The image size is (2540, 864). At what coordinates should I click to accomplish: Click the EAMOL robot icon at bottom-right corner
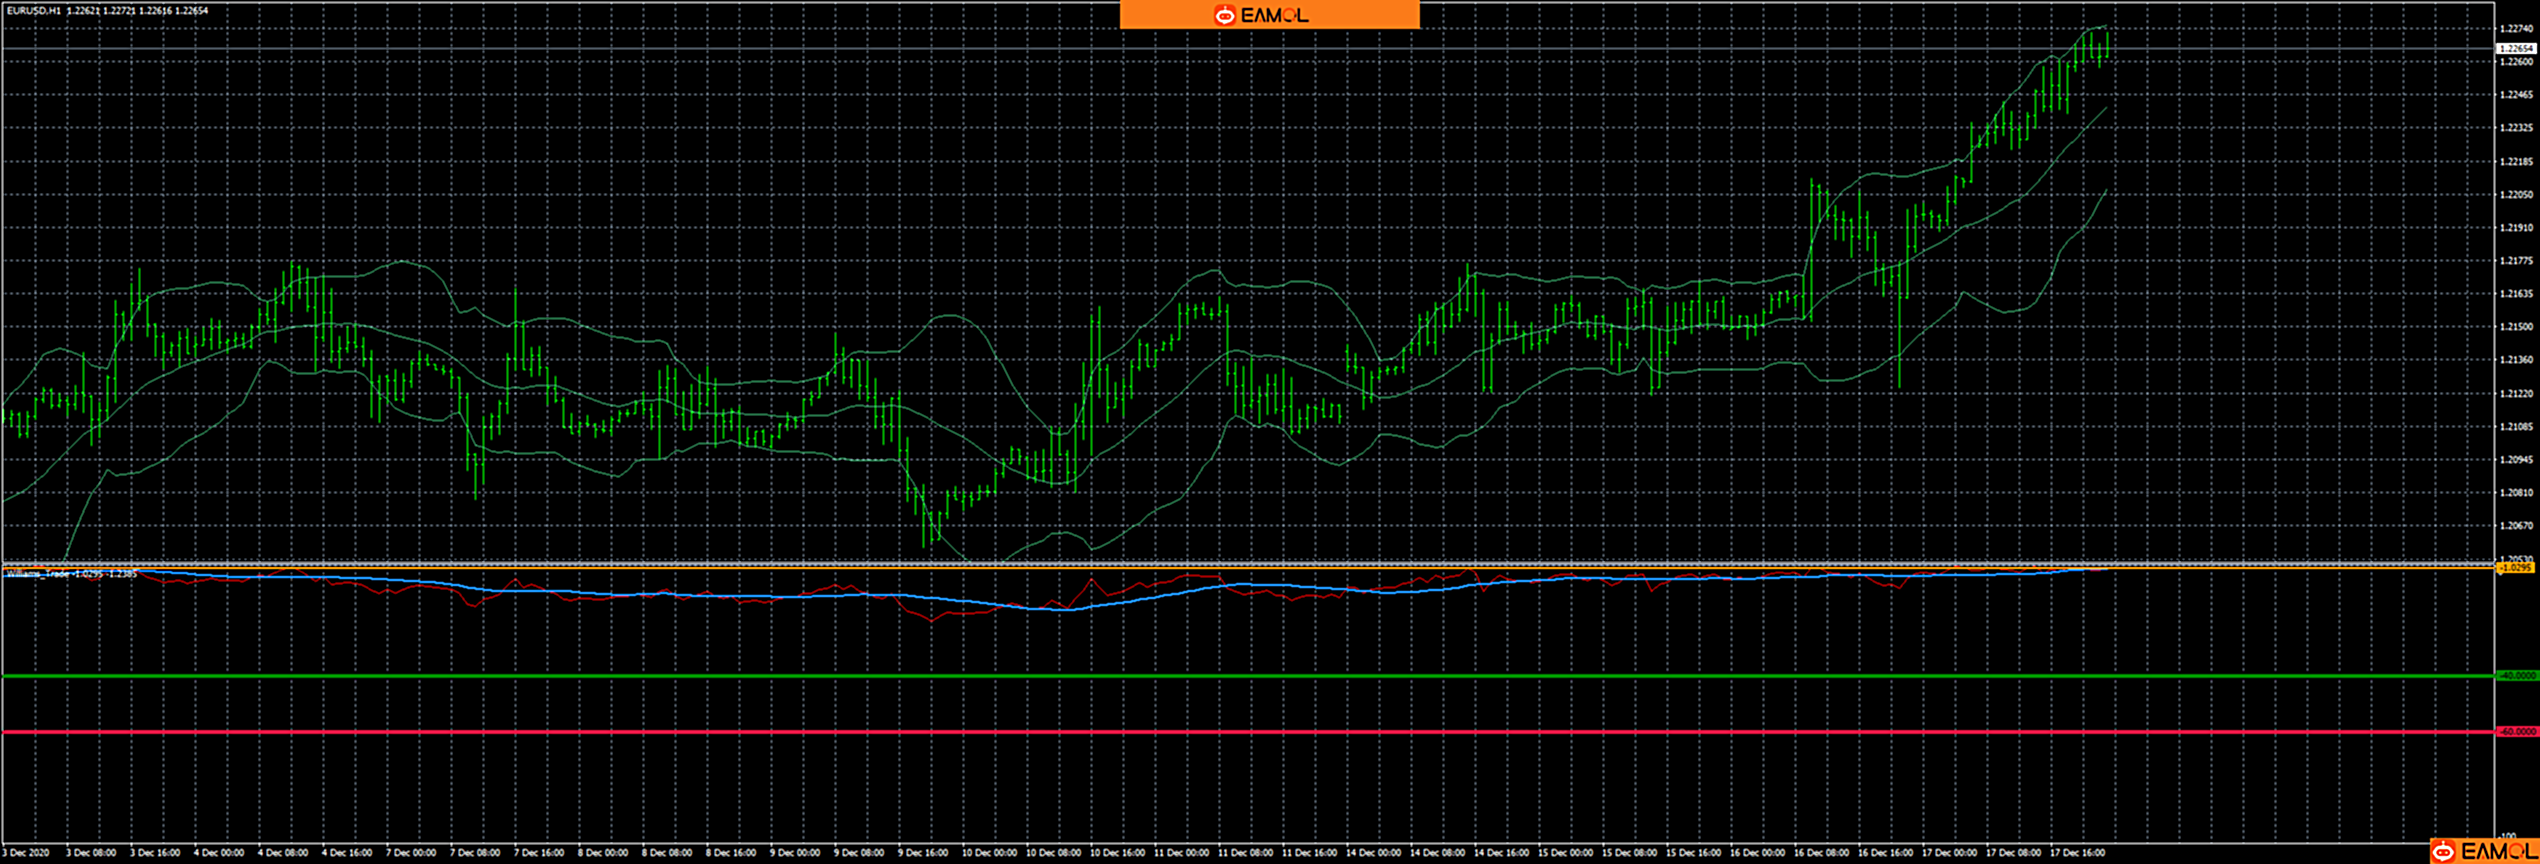[2443, 851]
